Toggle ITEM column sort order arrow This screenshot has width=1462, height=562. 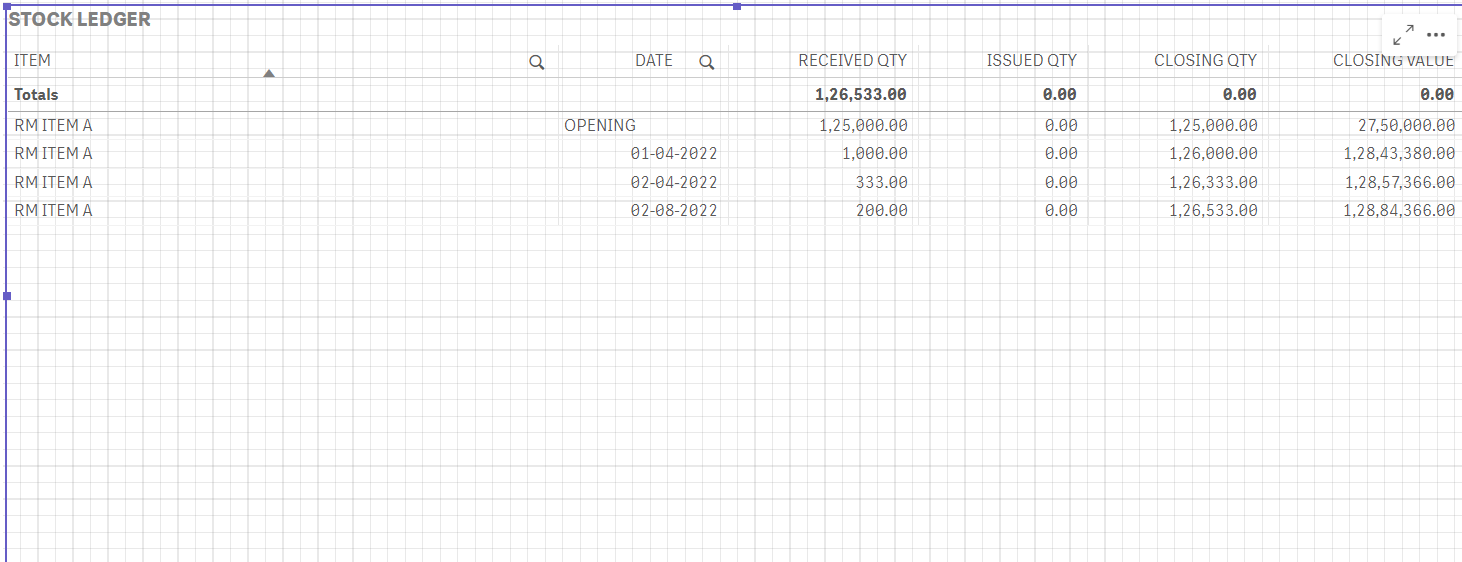(x=268, y=73)
